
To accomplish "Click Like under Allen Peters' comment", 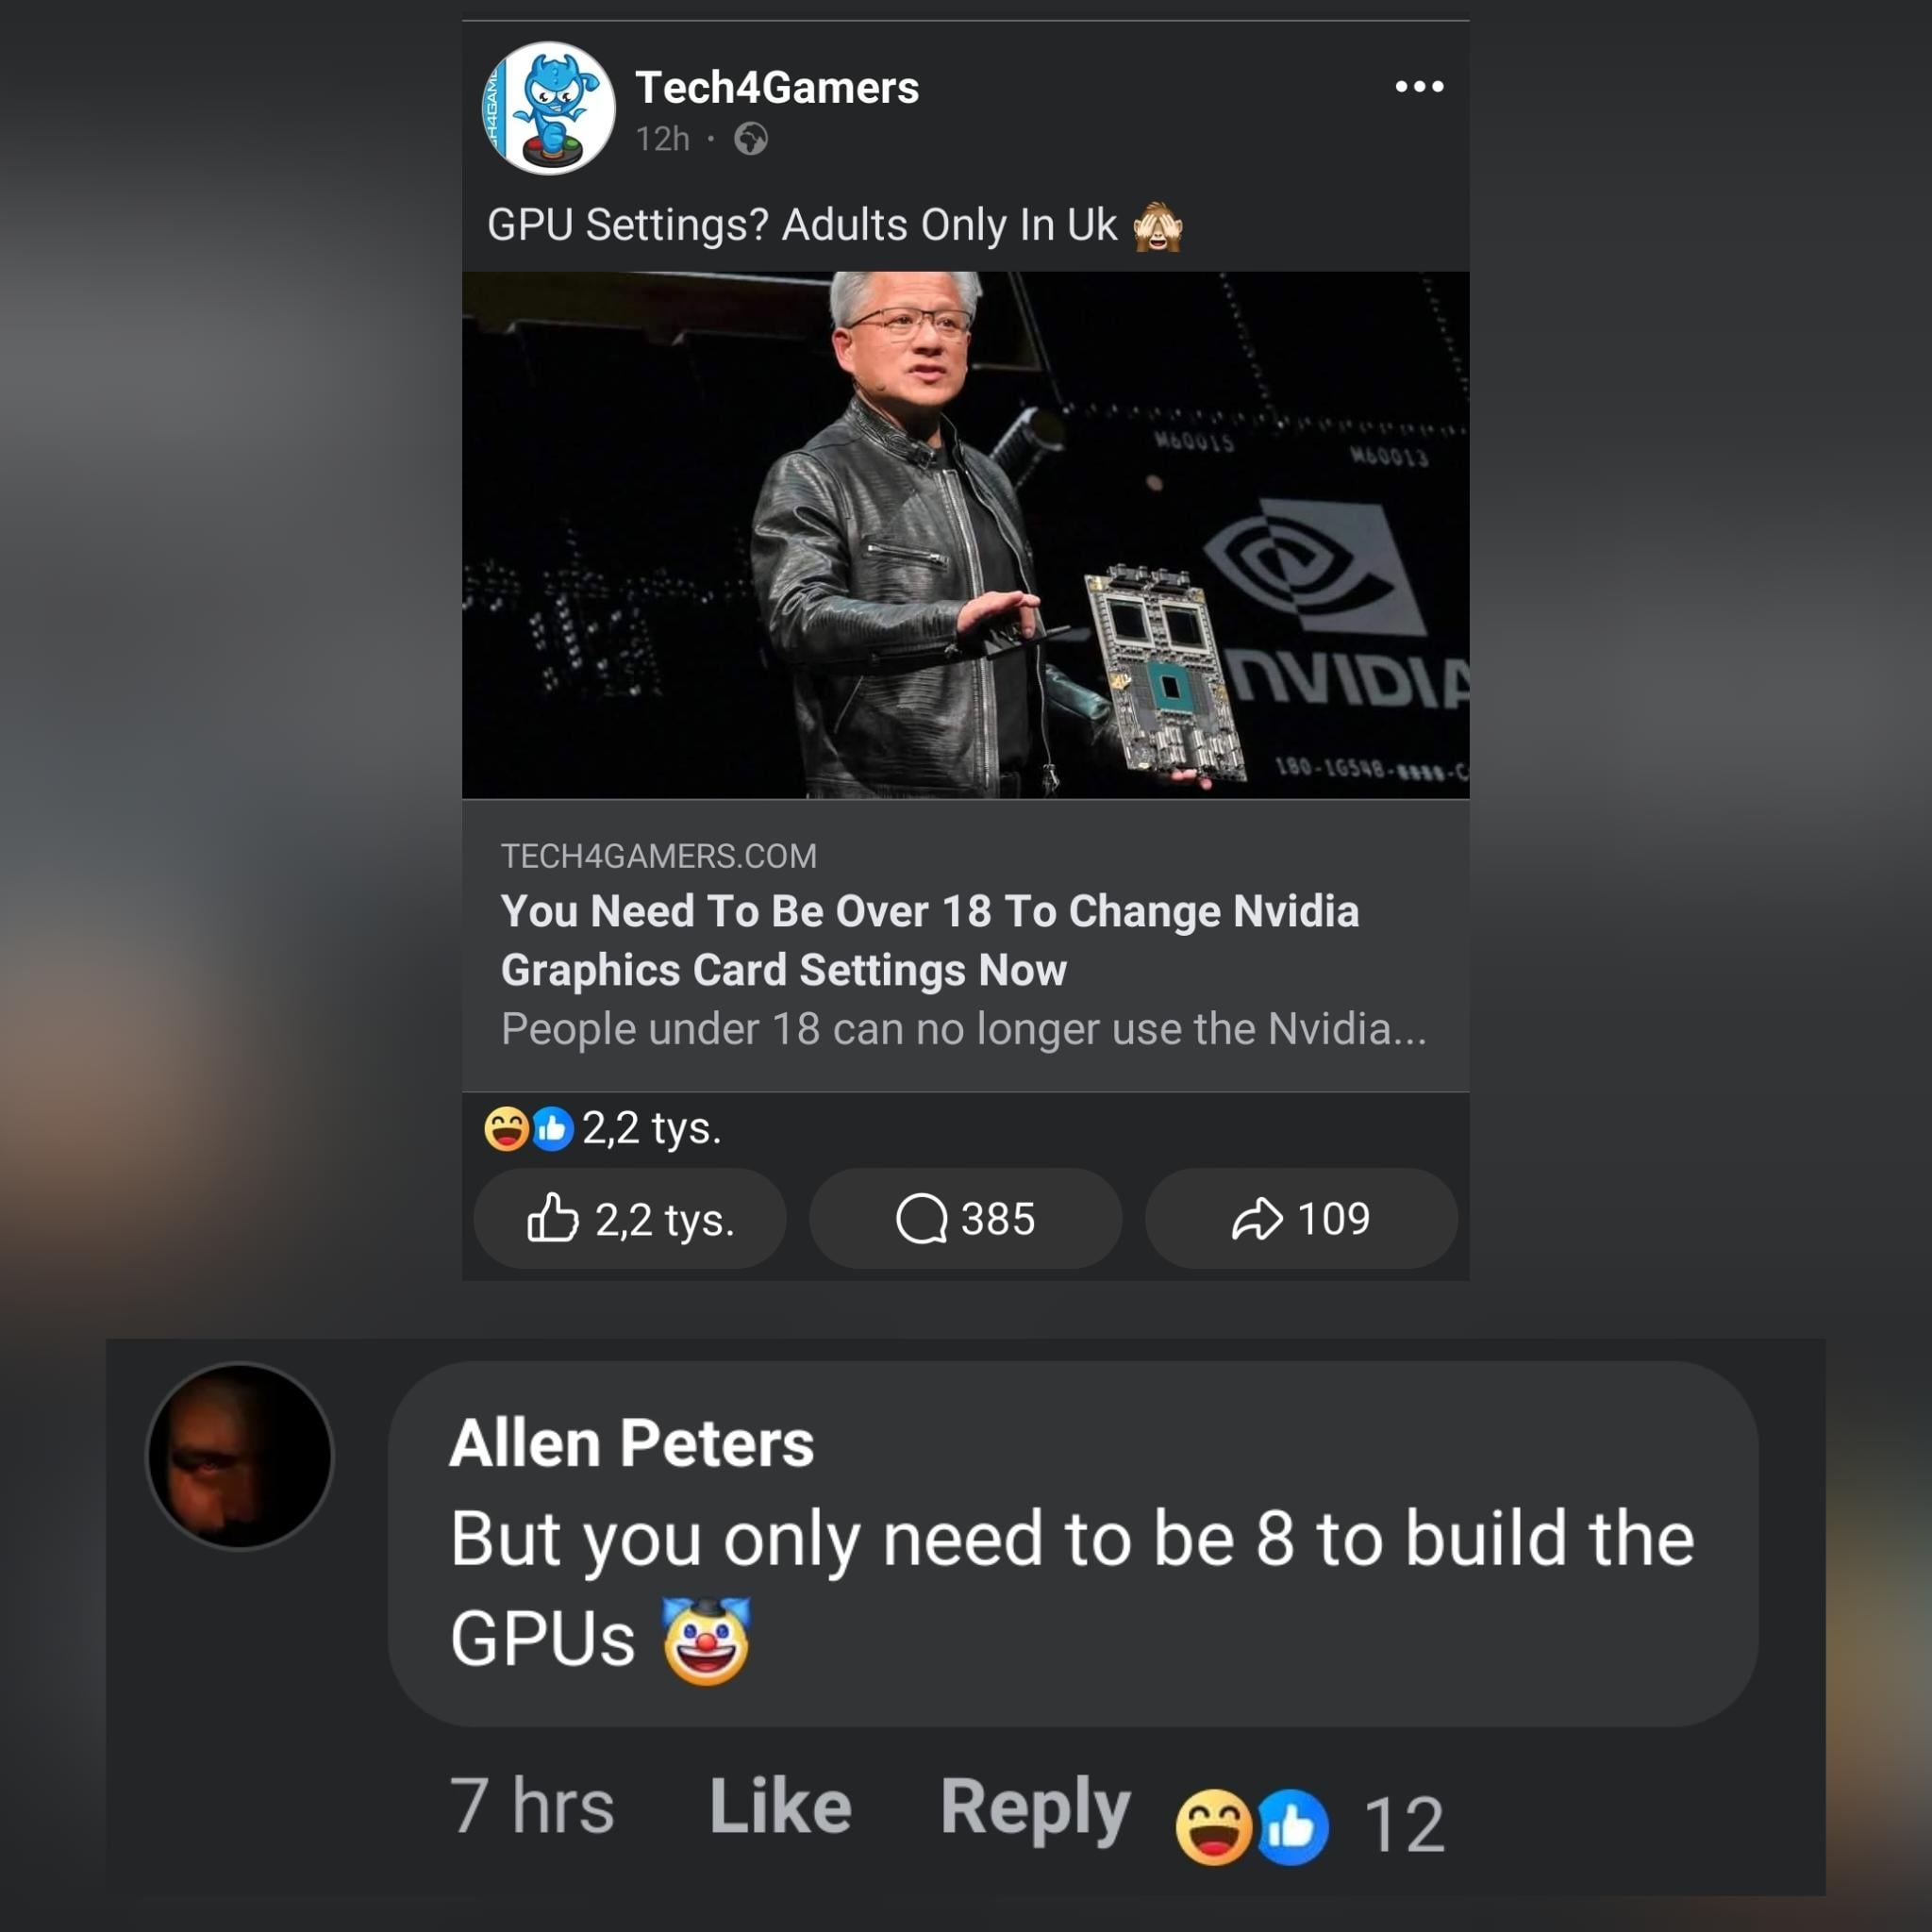I will click(x=780, y=1806).
